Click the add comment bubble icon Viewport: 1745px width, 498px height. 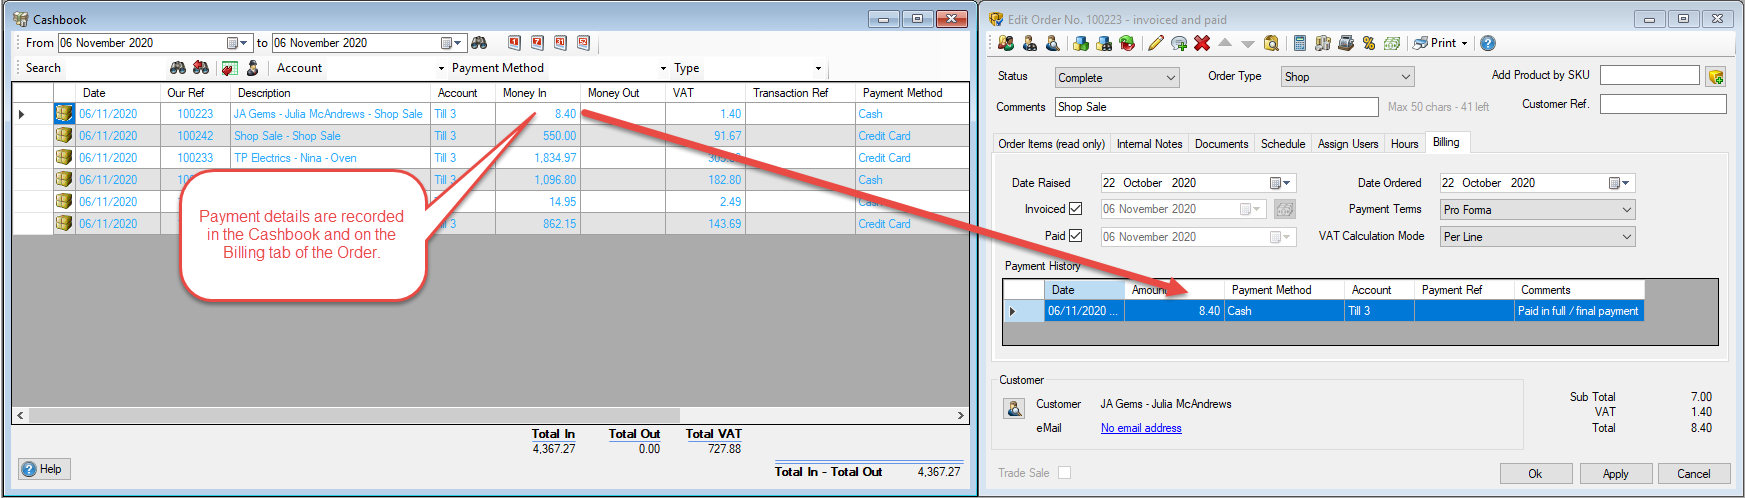1179,43
